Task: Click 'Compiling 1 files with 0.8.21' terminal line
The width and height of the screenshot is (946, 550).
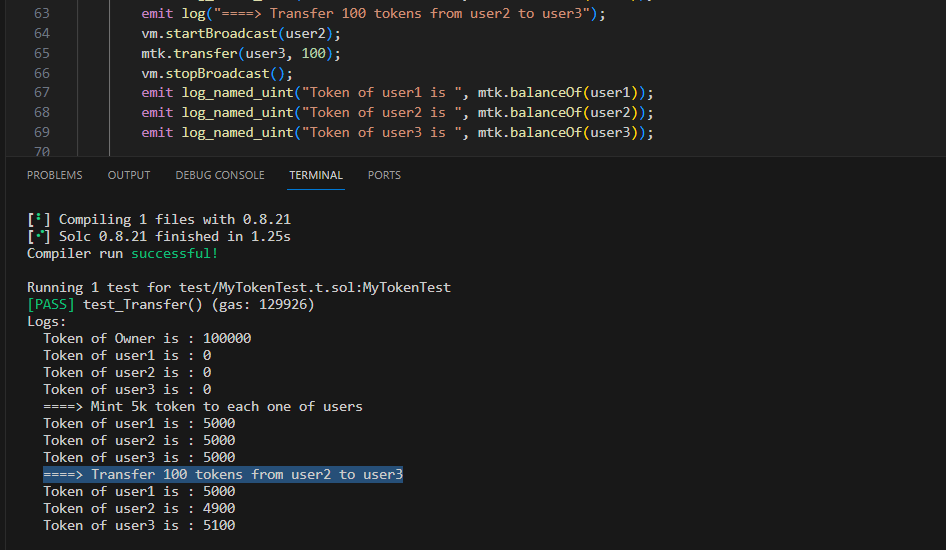Action: (159, 219)
